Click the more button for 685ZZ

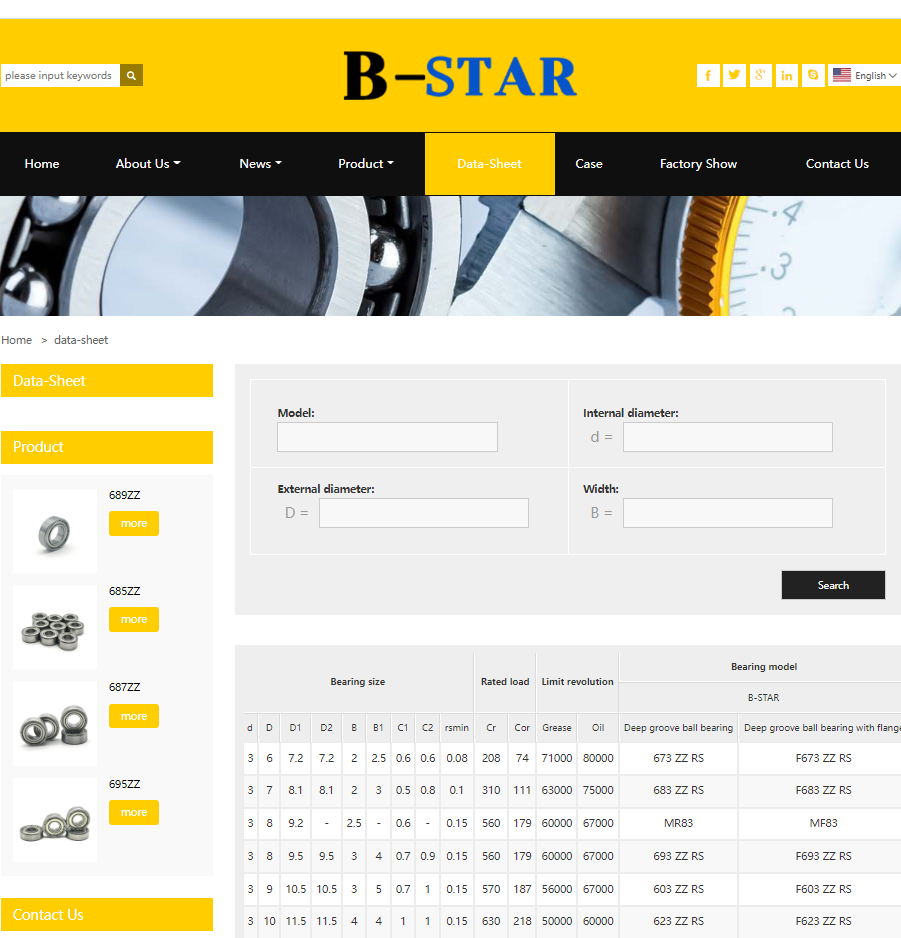pyautogui.click(x=134, y=619)
